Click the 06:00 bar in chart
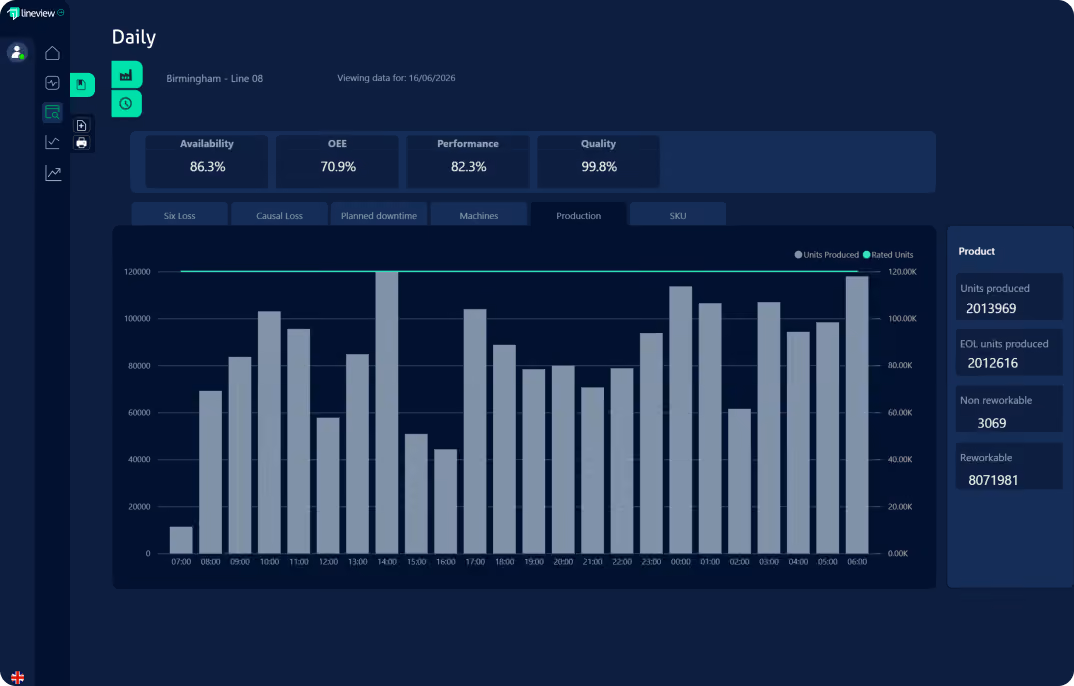 click(x=857, y=415)
